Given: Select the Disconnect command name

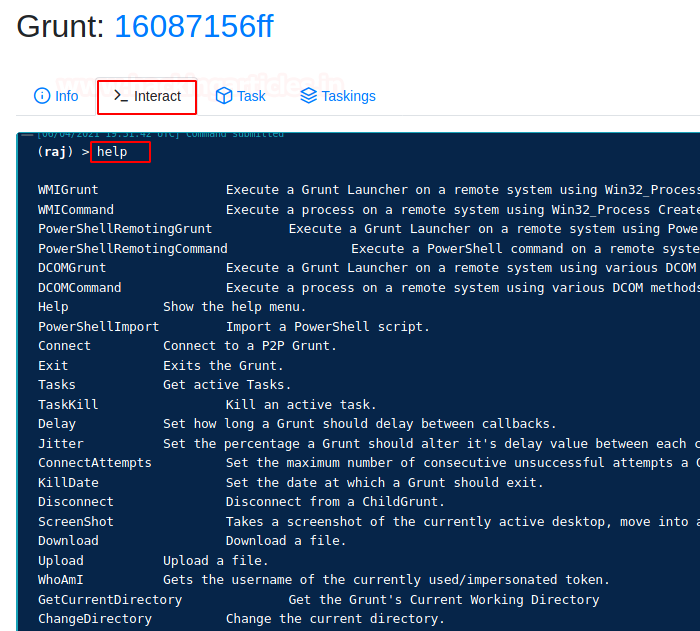Looking at the screenshot, I should tap(75, 501).
